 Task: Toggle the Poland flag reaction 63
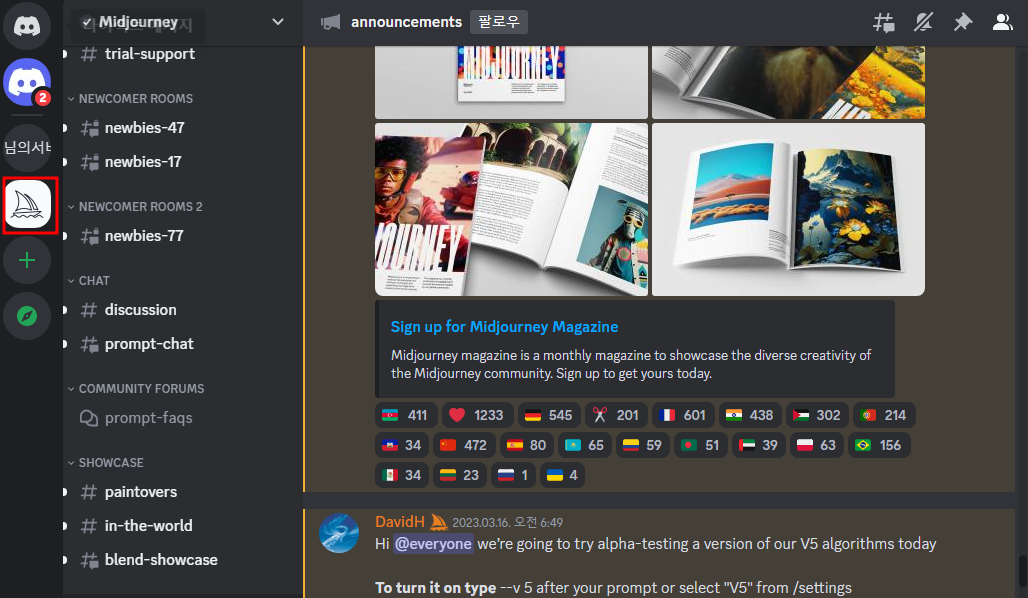[816, 445]
